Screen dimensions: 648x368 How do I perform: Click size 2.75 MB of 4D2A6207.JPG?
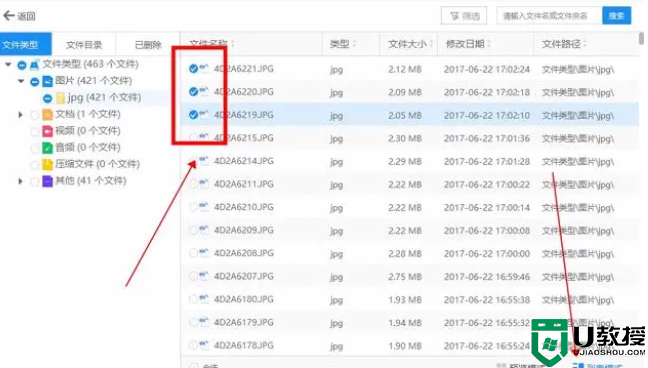click(405, 277)
